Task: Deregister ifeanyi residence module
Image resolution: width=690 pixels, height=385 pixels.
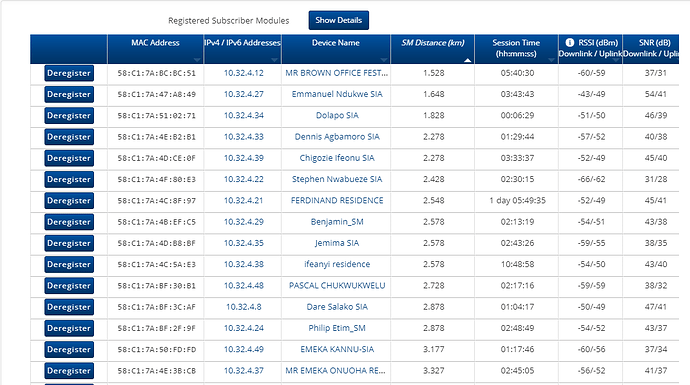Action: click(69, 264)
